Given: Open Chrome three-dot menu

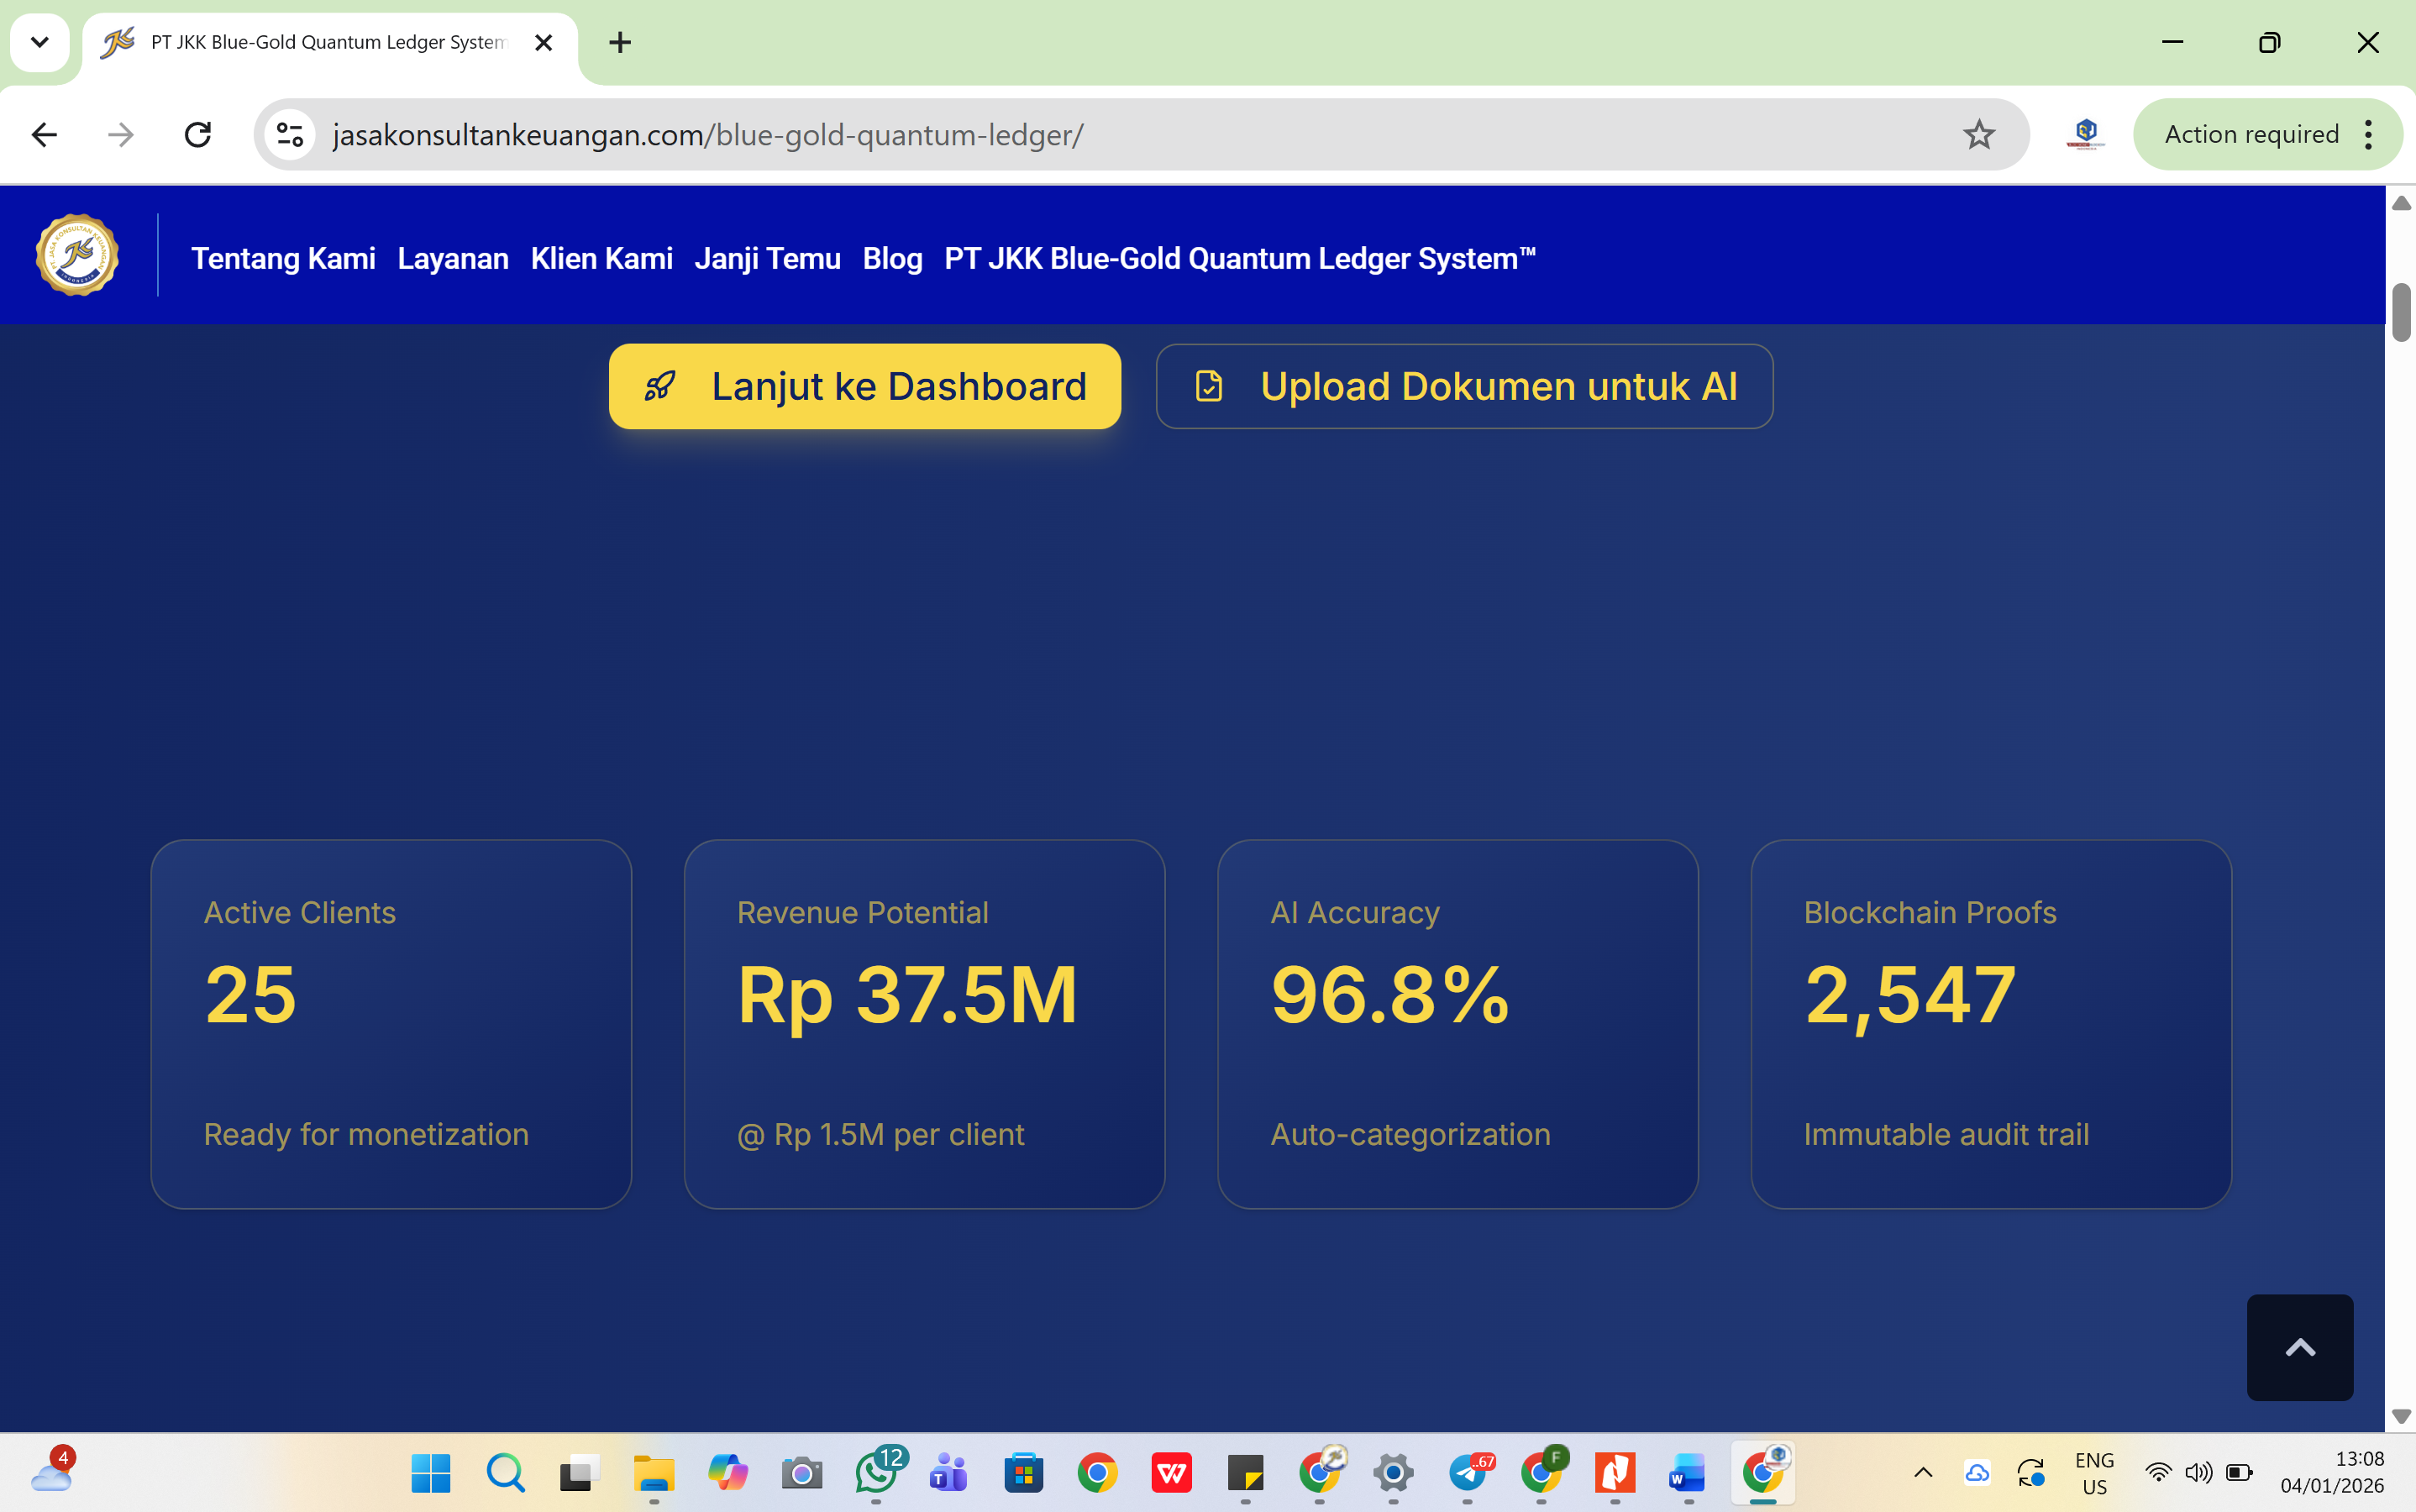Looking at the screenshot, I should 2368,134.
